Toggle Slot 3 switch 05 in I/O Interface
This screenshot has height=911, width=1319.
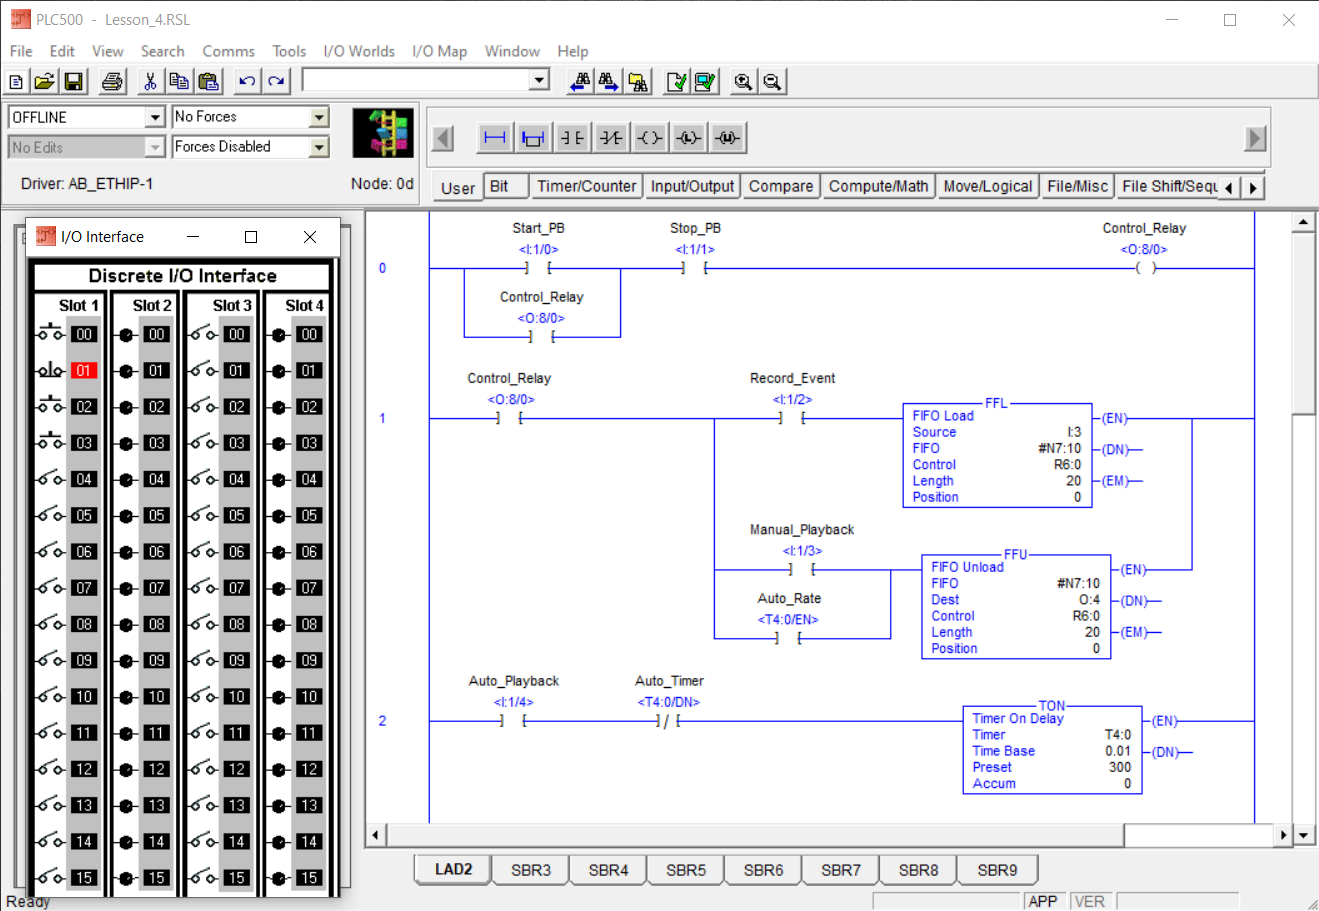tap(204, 515)
